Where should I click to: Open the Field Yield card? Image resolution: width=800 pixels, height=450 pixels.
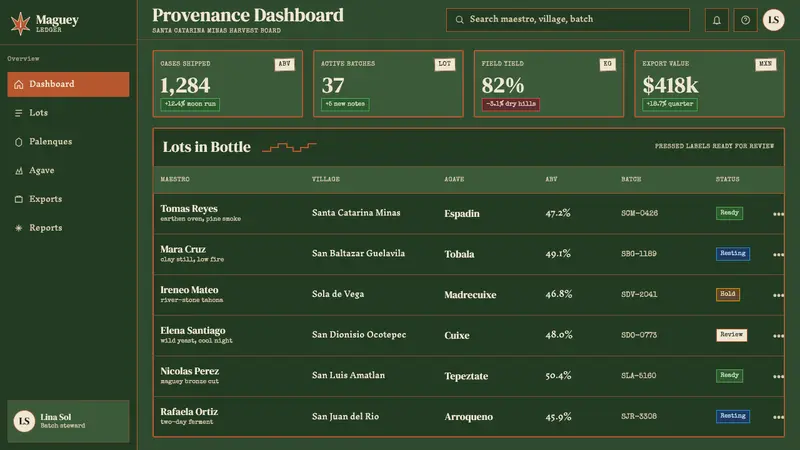[x=549, y=84]
